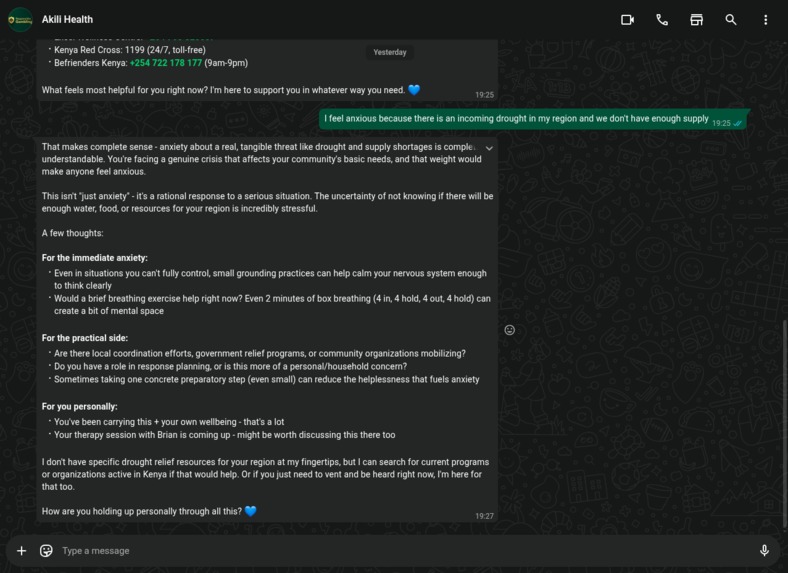The width and height of the screenshot is (788, 573).
Task: Click the read receipt double-check on sent message
Action: (x=738, y=123)
